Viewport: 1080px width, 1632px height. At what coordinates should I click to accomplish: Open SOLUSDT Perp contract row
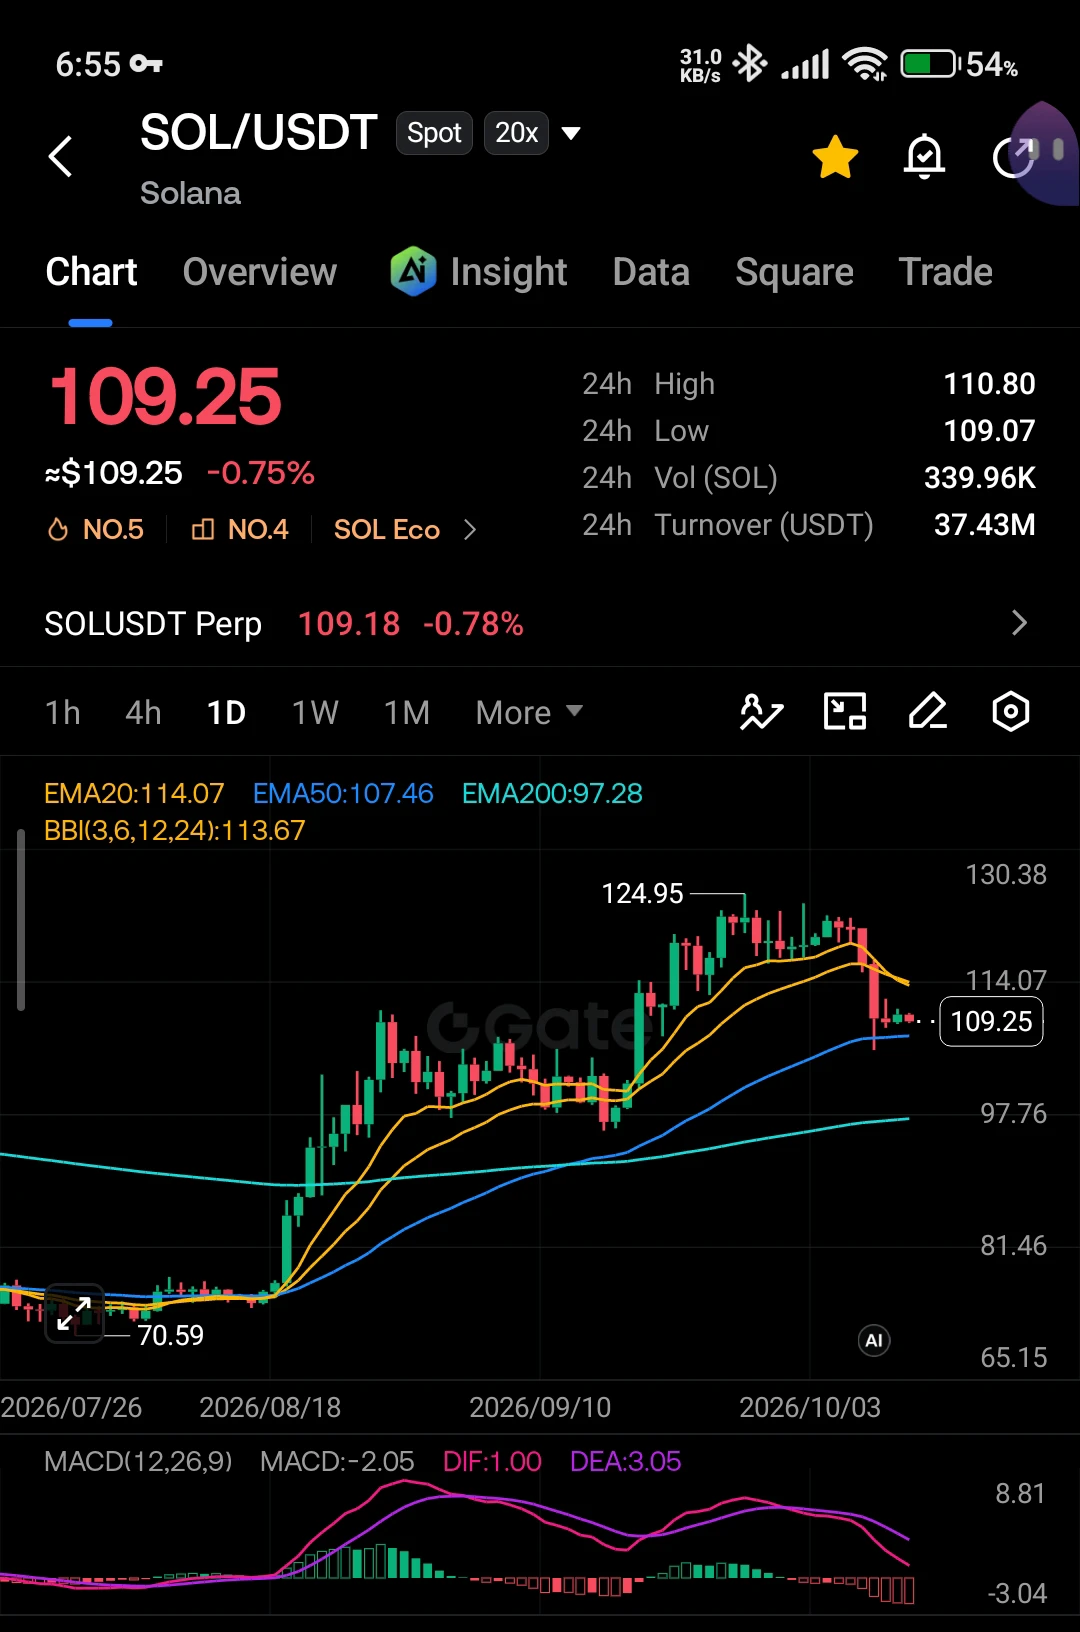(540, 623)
